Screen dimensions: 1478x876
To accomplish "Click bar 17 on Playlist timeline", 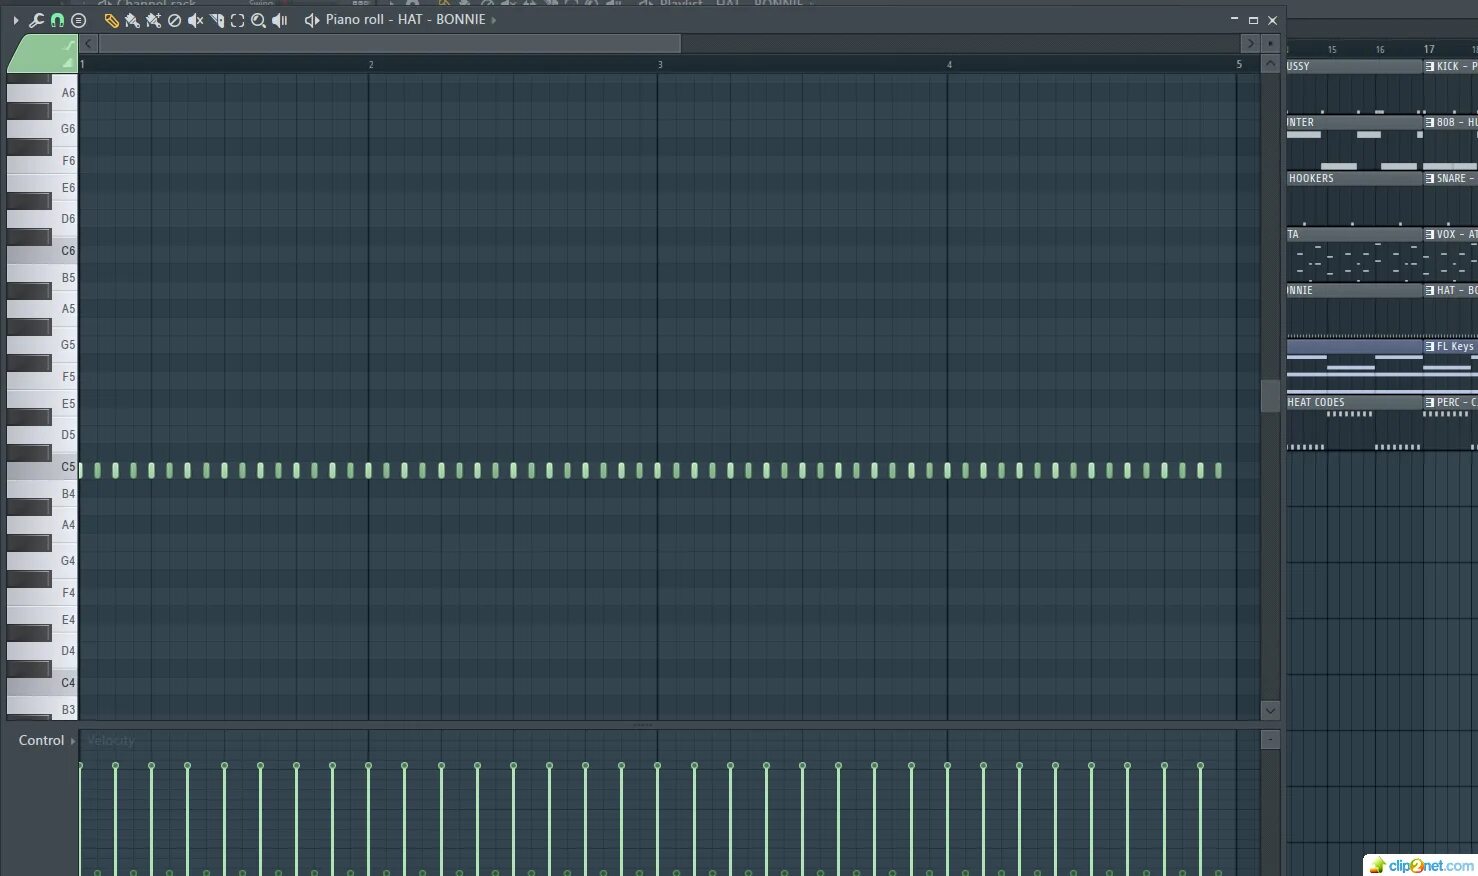I will point(1429,49).
